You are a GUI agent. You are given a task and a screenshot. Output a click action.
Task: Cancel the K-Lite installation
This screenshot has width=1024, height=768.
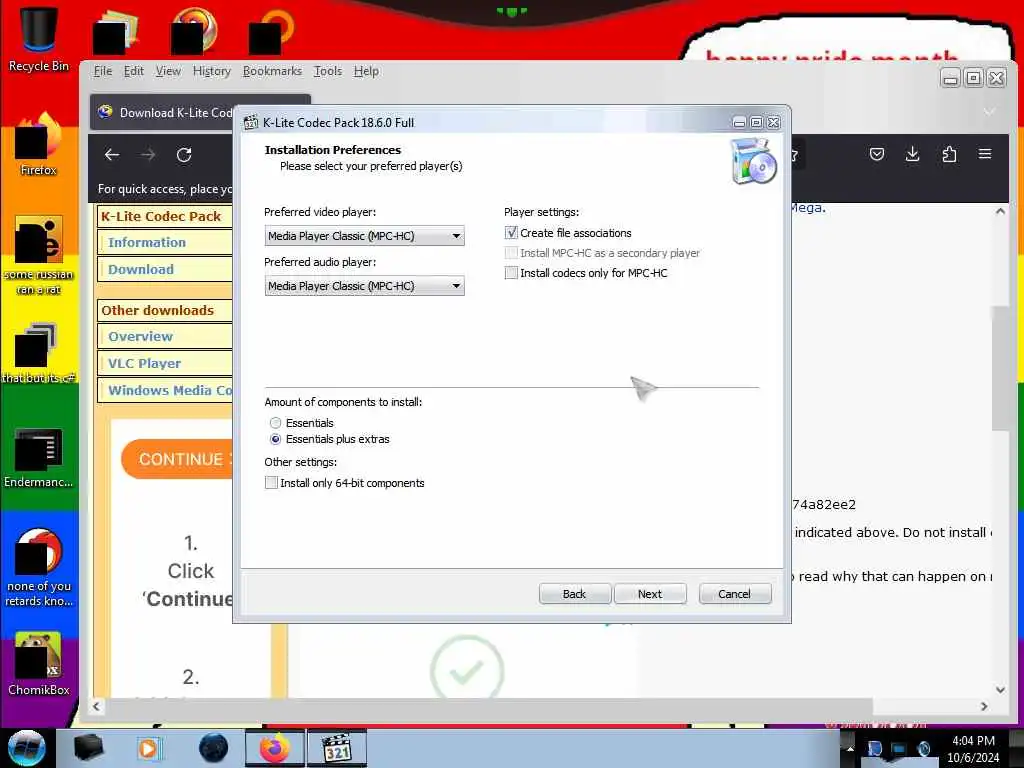(735, 594)
